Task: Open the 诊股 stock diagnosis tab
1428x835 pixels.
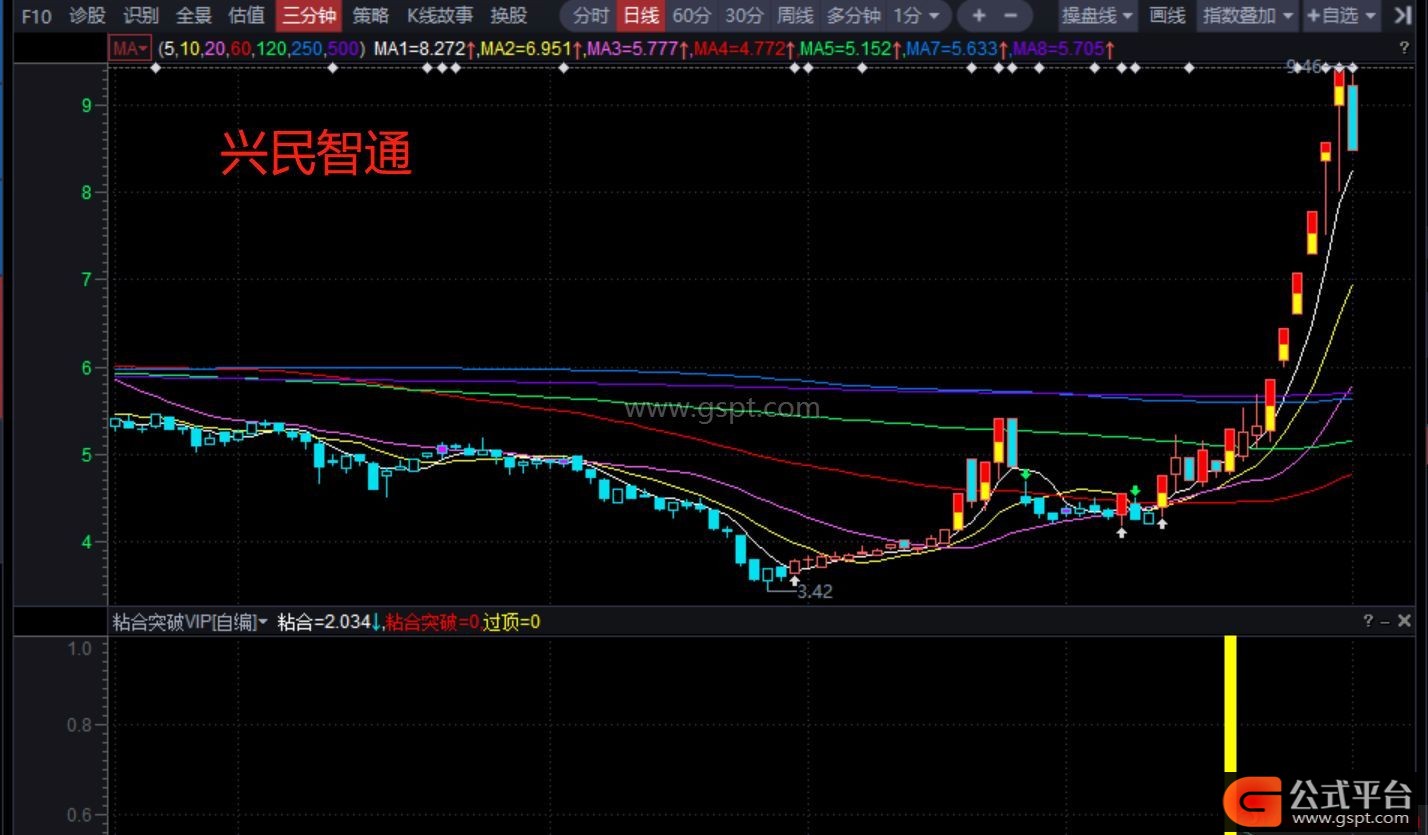Action: 87,15
